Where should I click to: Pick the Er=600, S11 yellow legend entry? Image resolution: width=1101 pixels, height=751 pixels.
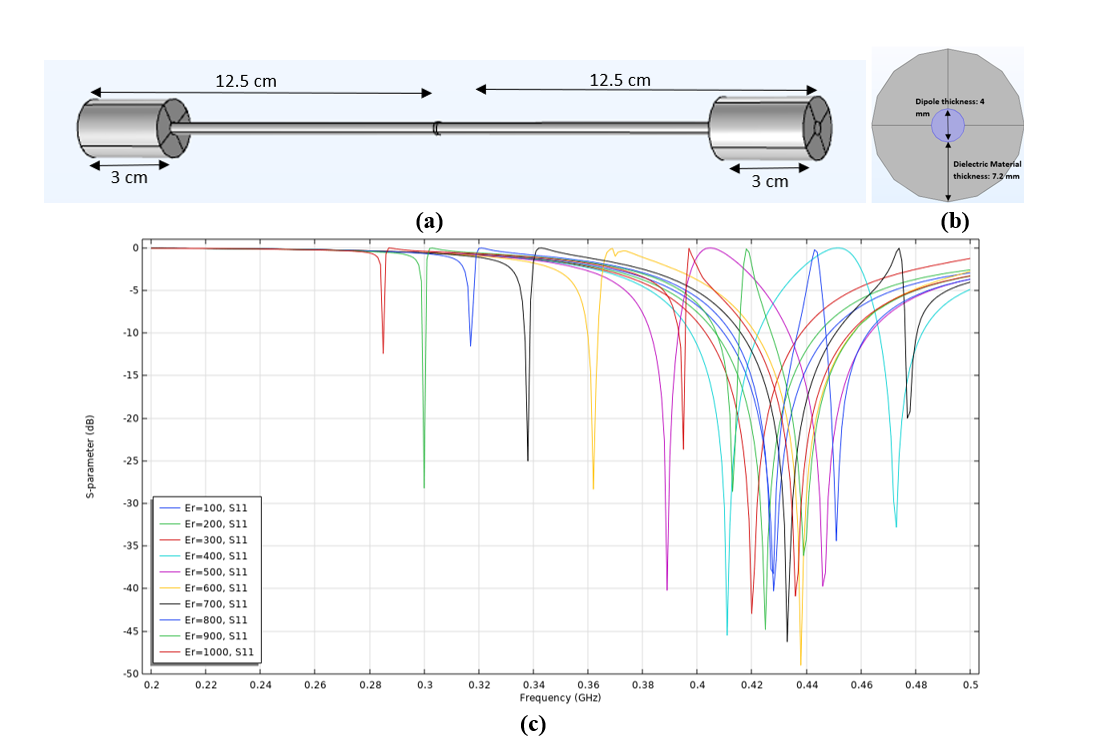(205, 588)
